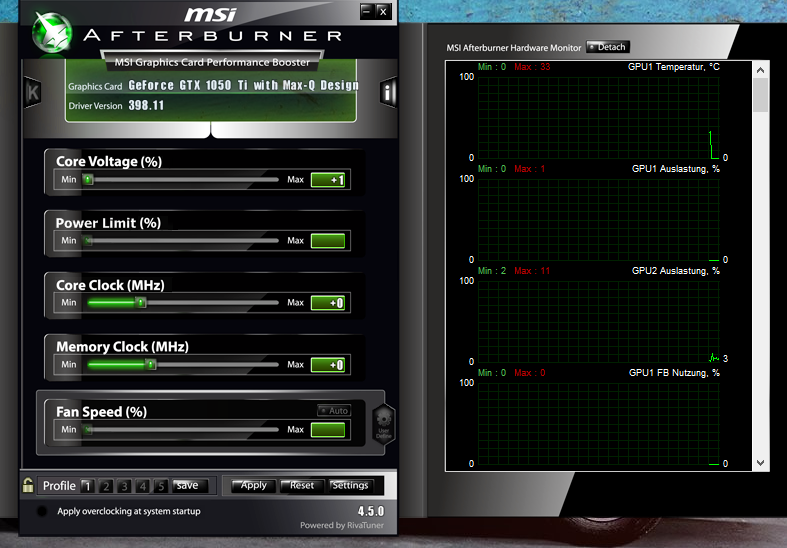Click the hardware monitor scroll up arrow

760,70
